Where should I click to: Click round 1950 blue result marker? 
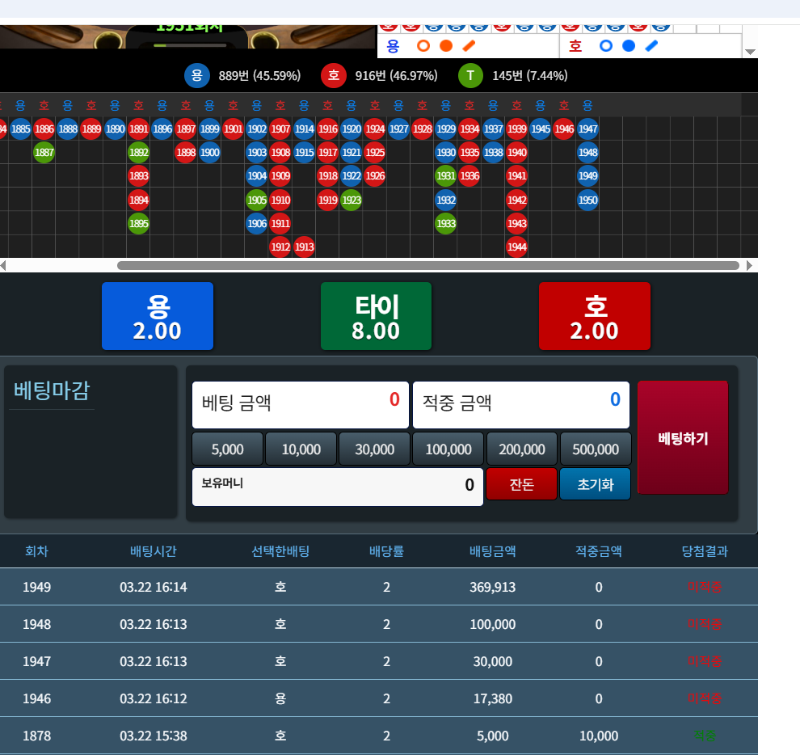(588, 200)
